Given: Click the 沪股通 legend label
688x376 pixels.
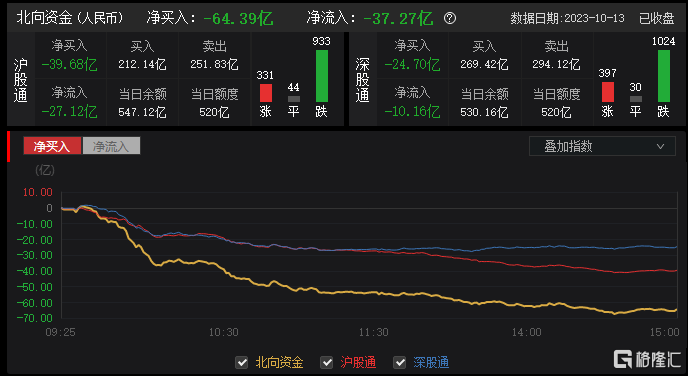Looking at the screenshot, I should click(x=358, y=362).
